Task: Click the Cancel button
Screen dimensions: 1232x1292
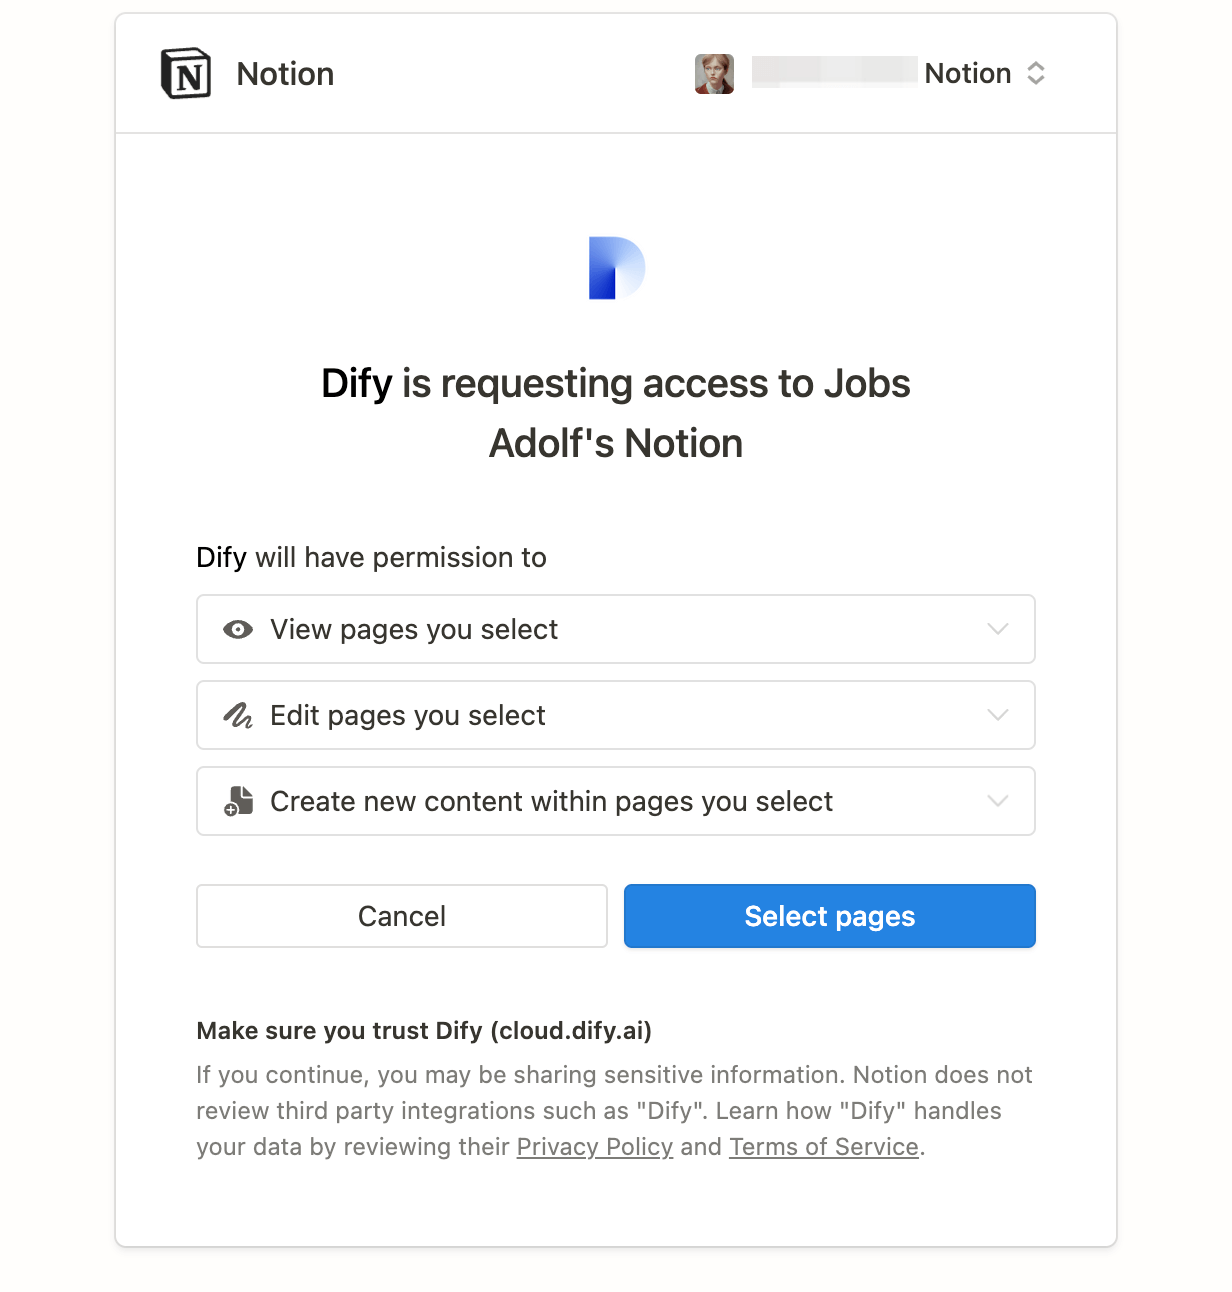Action: click(402, 916)
